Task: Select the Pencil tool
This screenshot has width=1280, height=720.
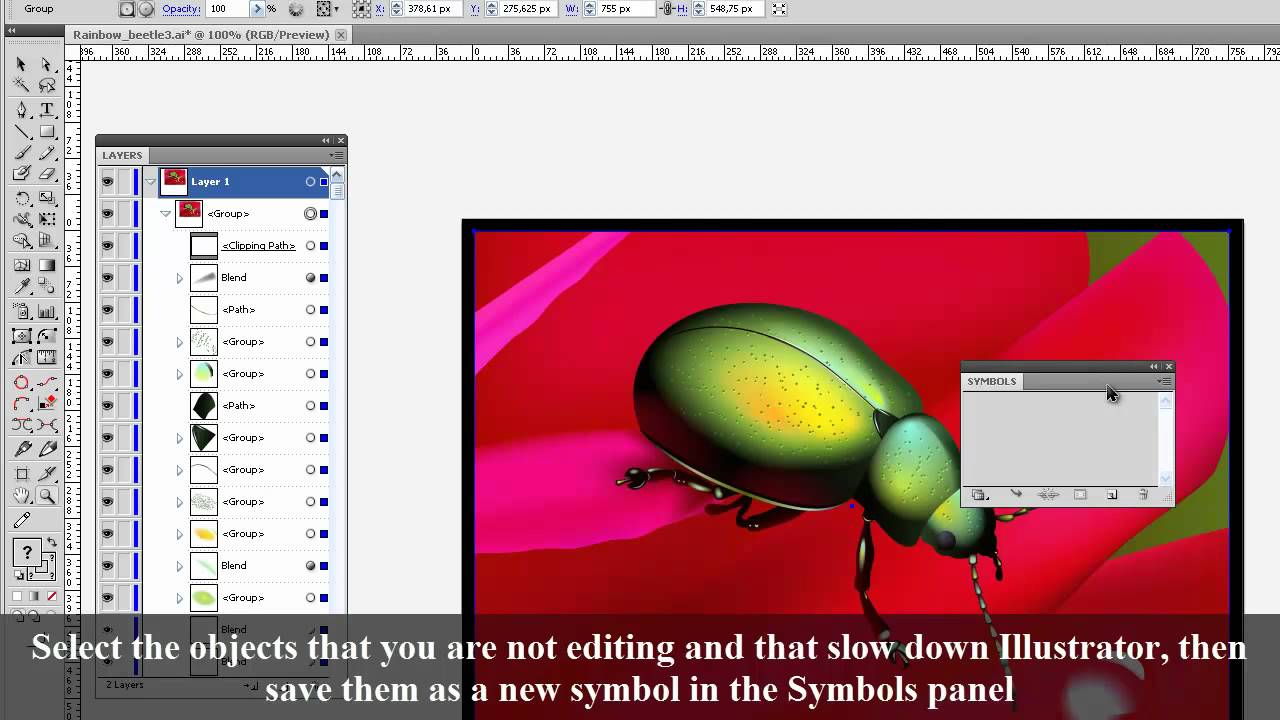Action: tap(46, 153)
